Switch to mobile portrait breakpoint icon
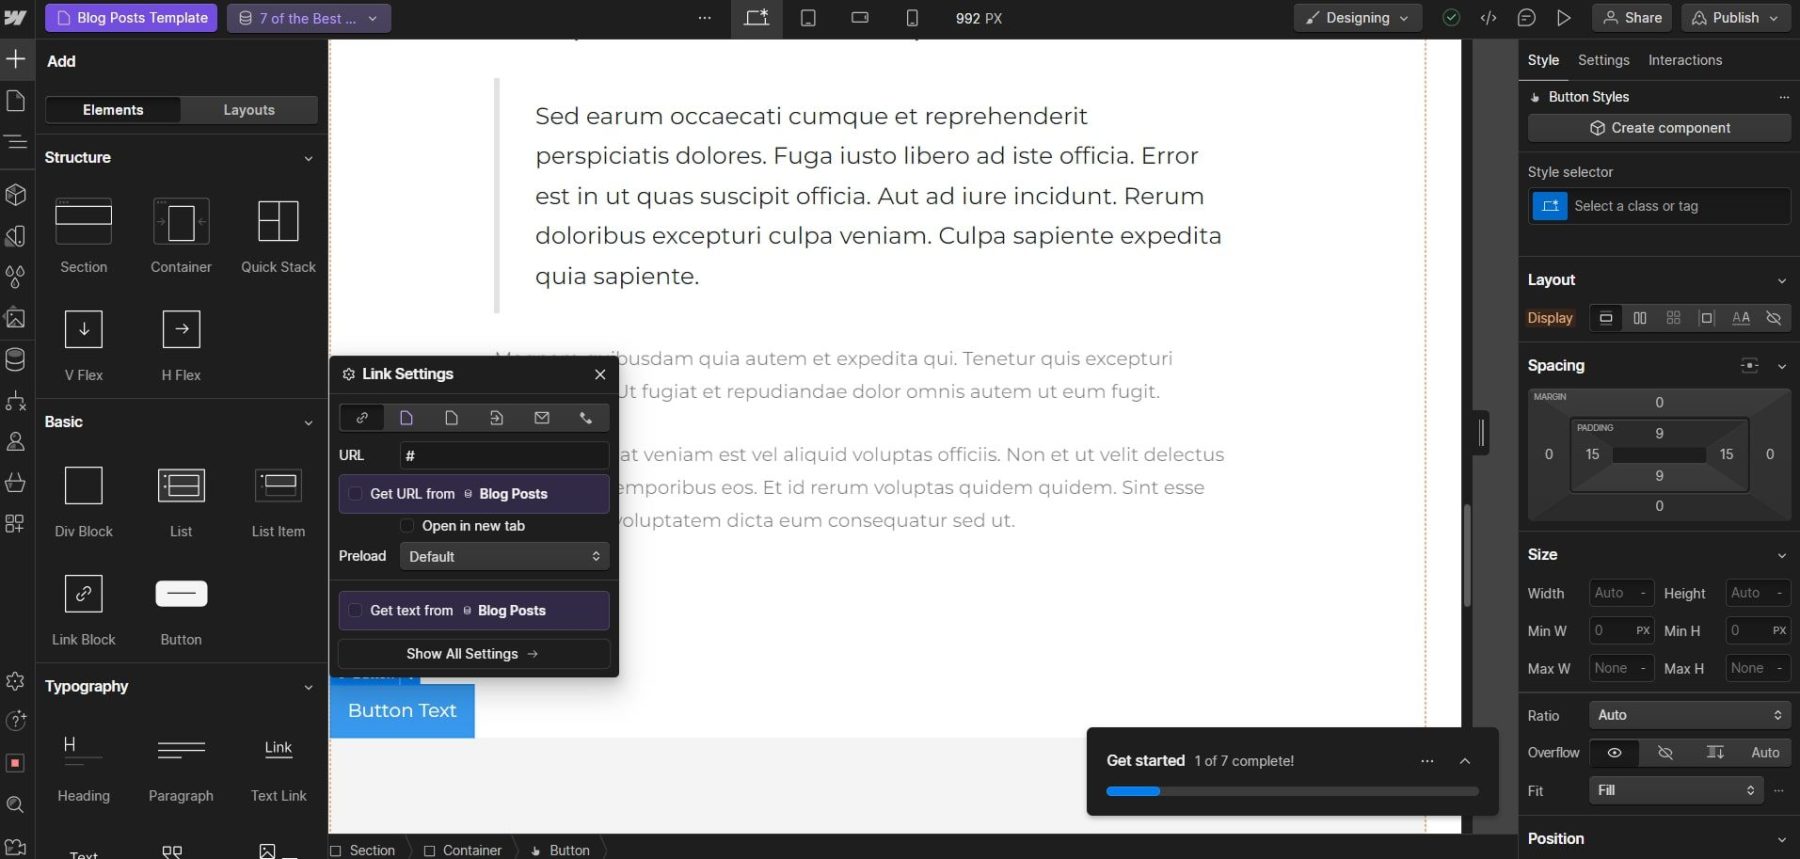 [x=912, y=18]
